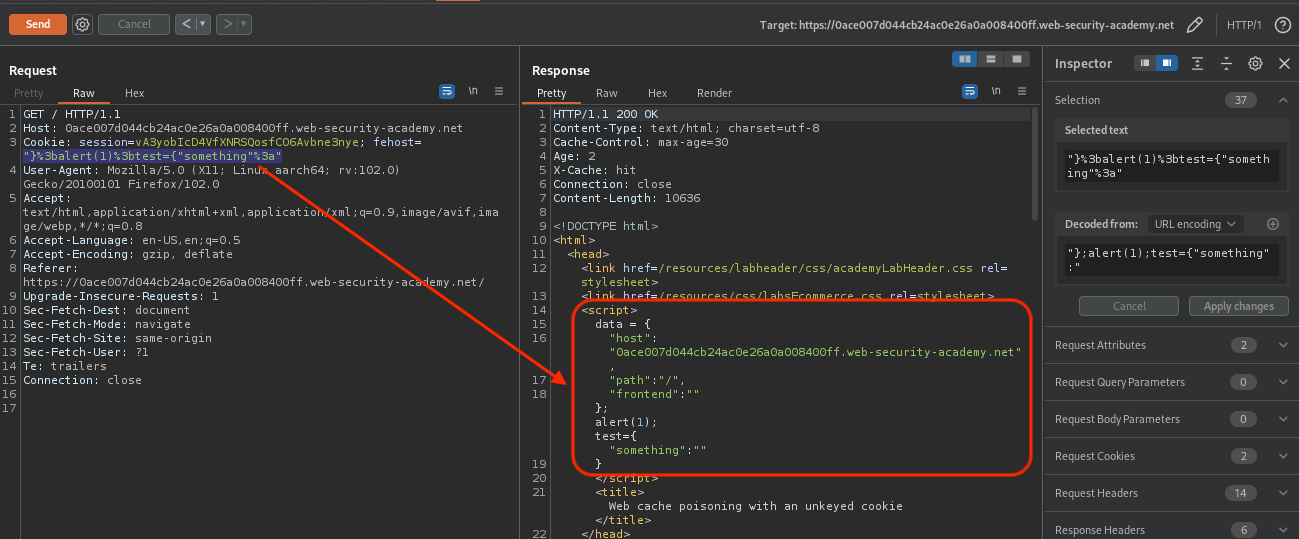
Task: Expand the Request Headers section
Action: [1283, 493]
